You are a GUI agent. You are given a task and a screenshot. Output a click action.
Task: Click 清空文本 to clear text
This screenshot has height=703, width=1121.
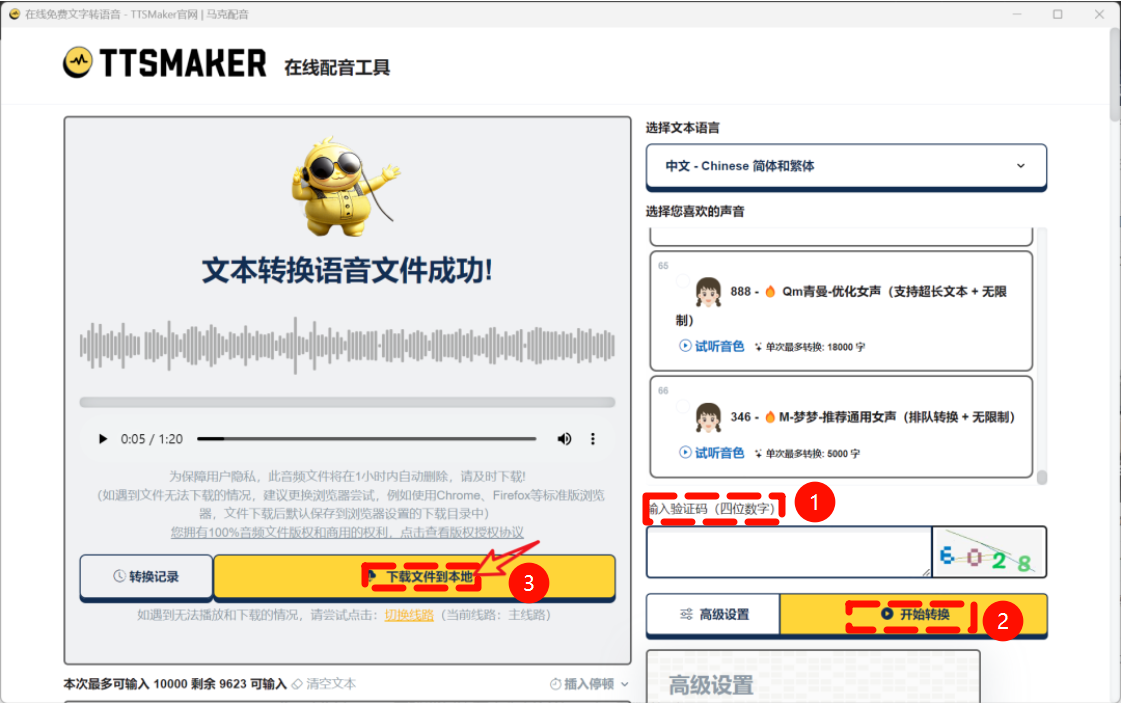click(x=324, y=684)
